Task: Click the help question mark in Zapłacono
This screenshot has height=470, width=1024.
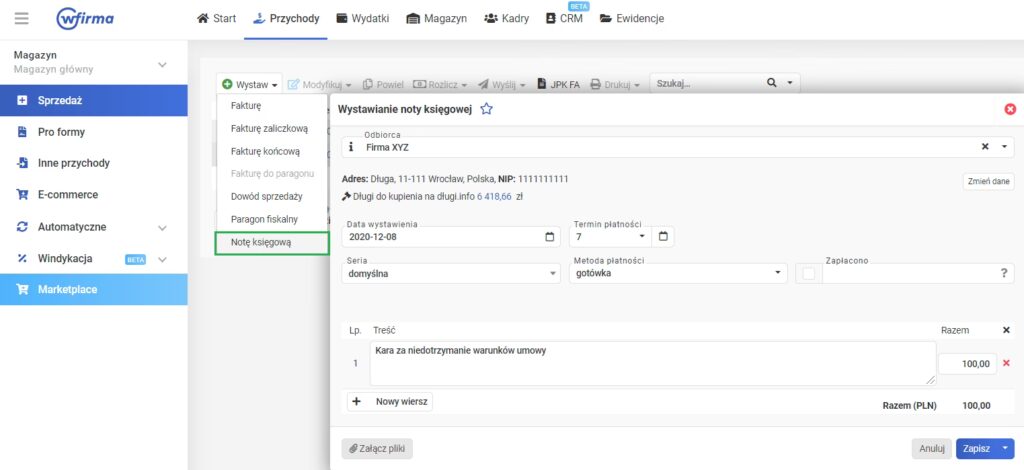Action: (x=1003, y=273)
